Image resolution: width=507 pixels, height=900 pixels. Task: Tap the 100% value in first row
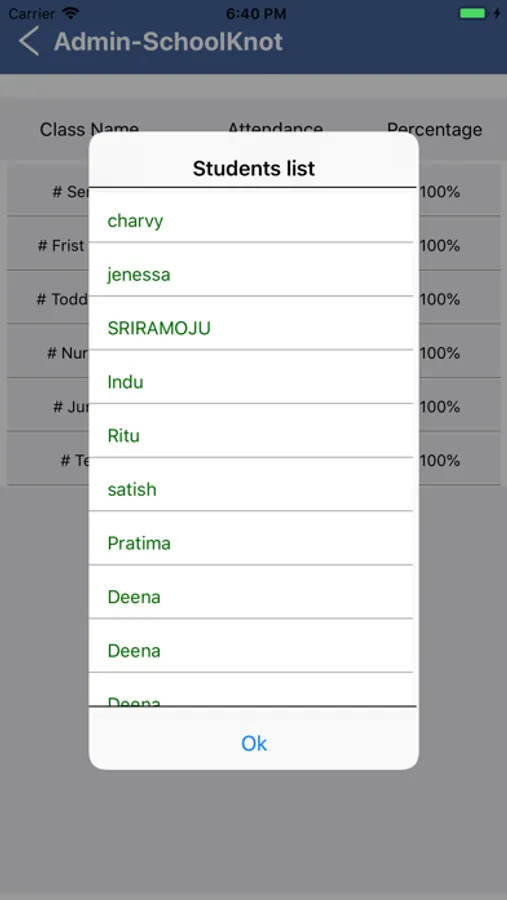tap(440, 192)
